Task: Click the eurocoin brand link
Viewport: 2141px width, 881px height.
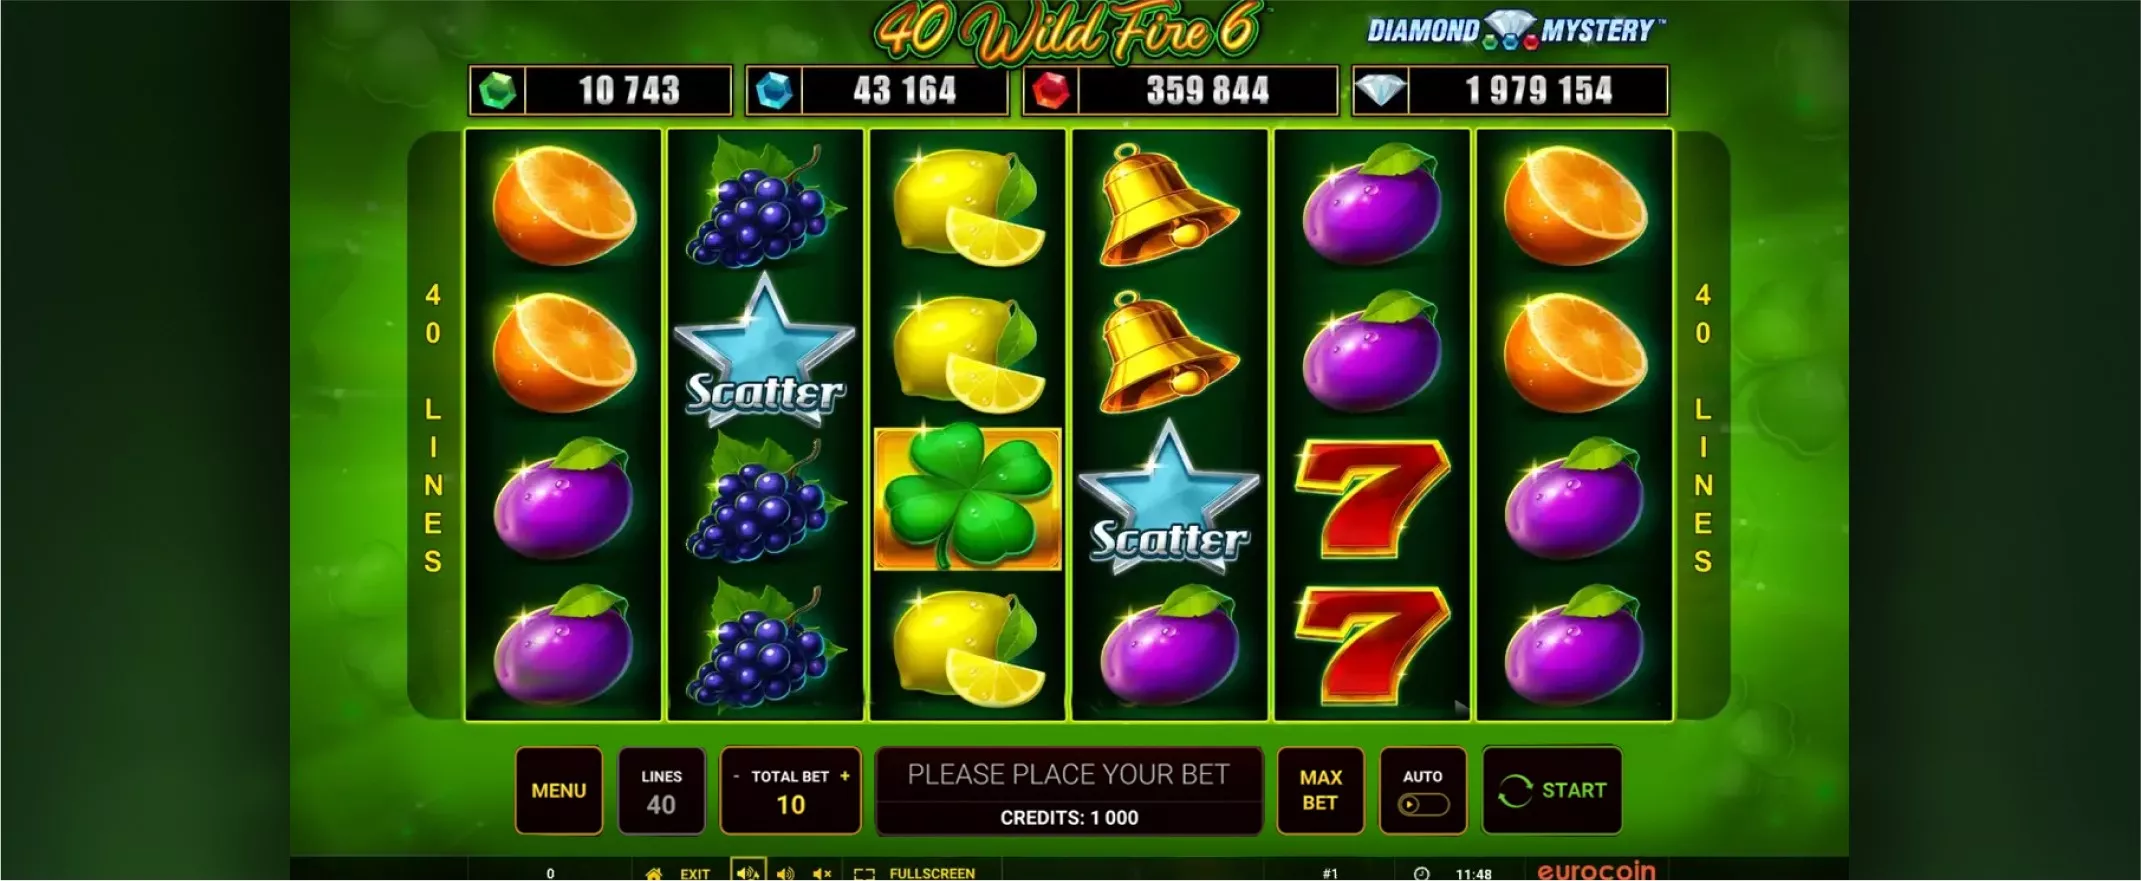Action: tap(1596, 870)
